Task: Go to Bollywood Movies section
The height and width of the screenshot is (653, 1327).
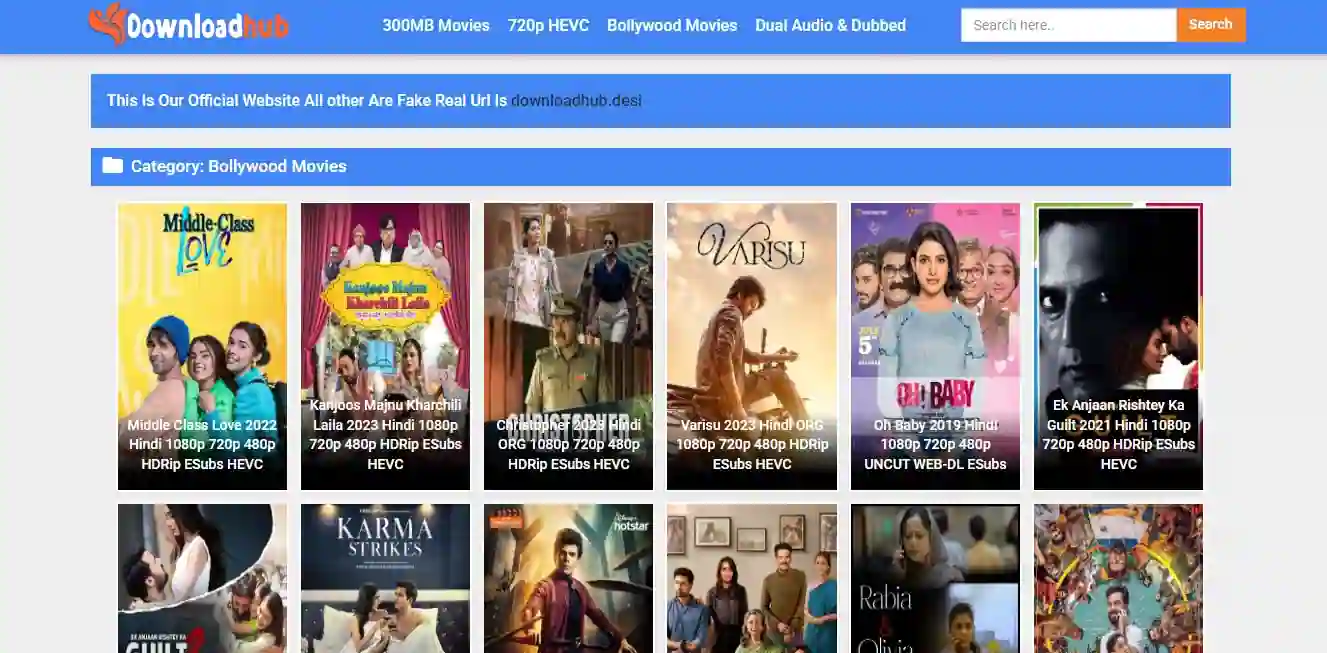Action: 672,25
